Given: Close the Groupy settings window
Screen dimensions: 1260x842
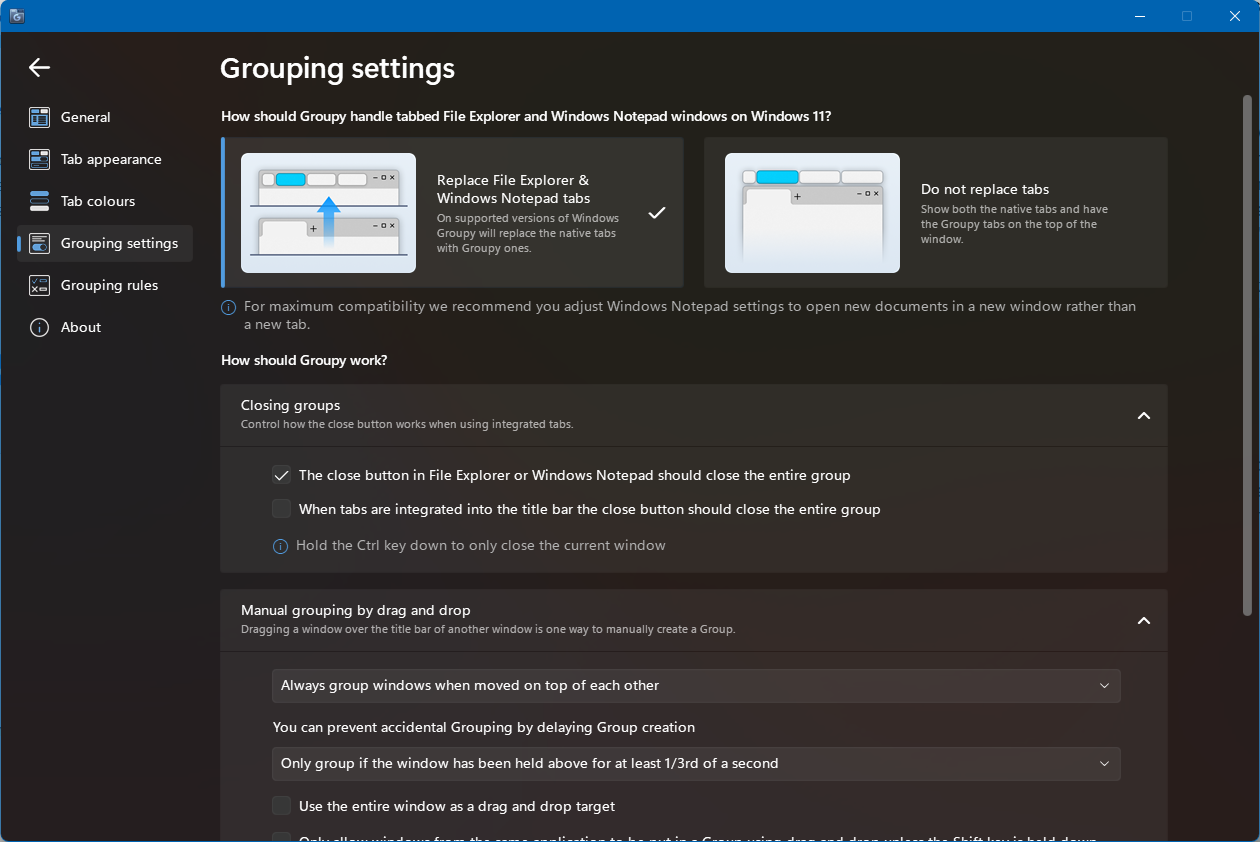Looking at the screenshot, I should pos(1233,16).
